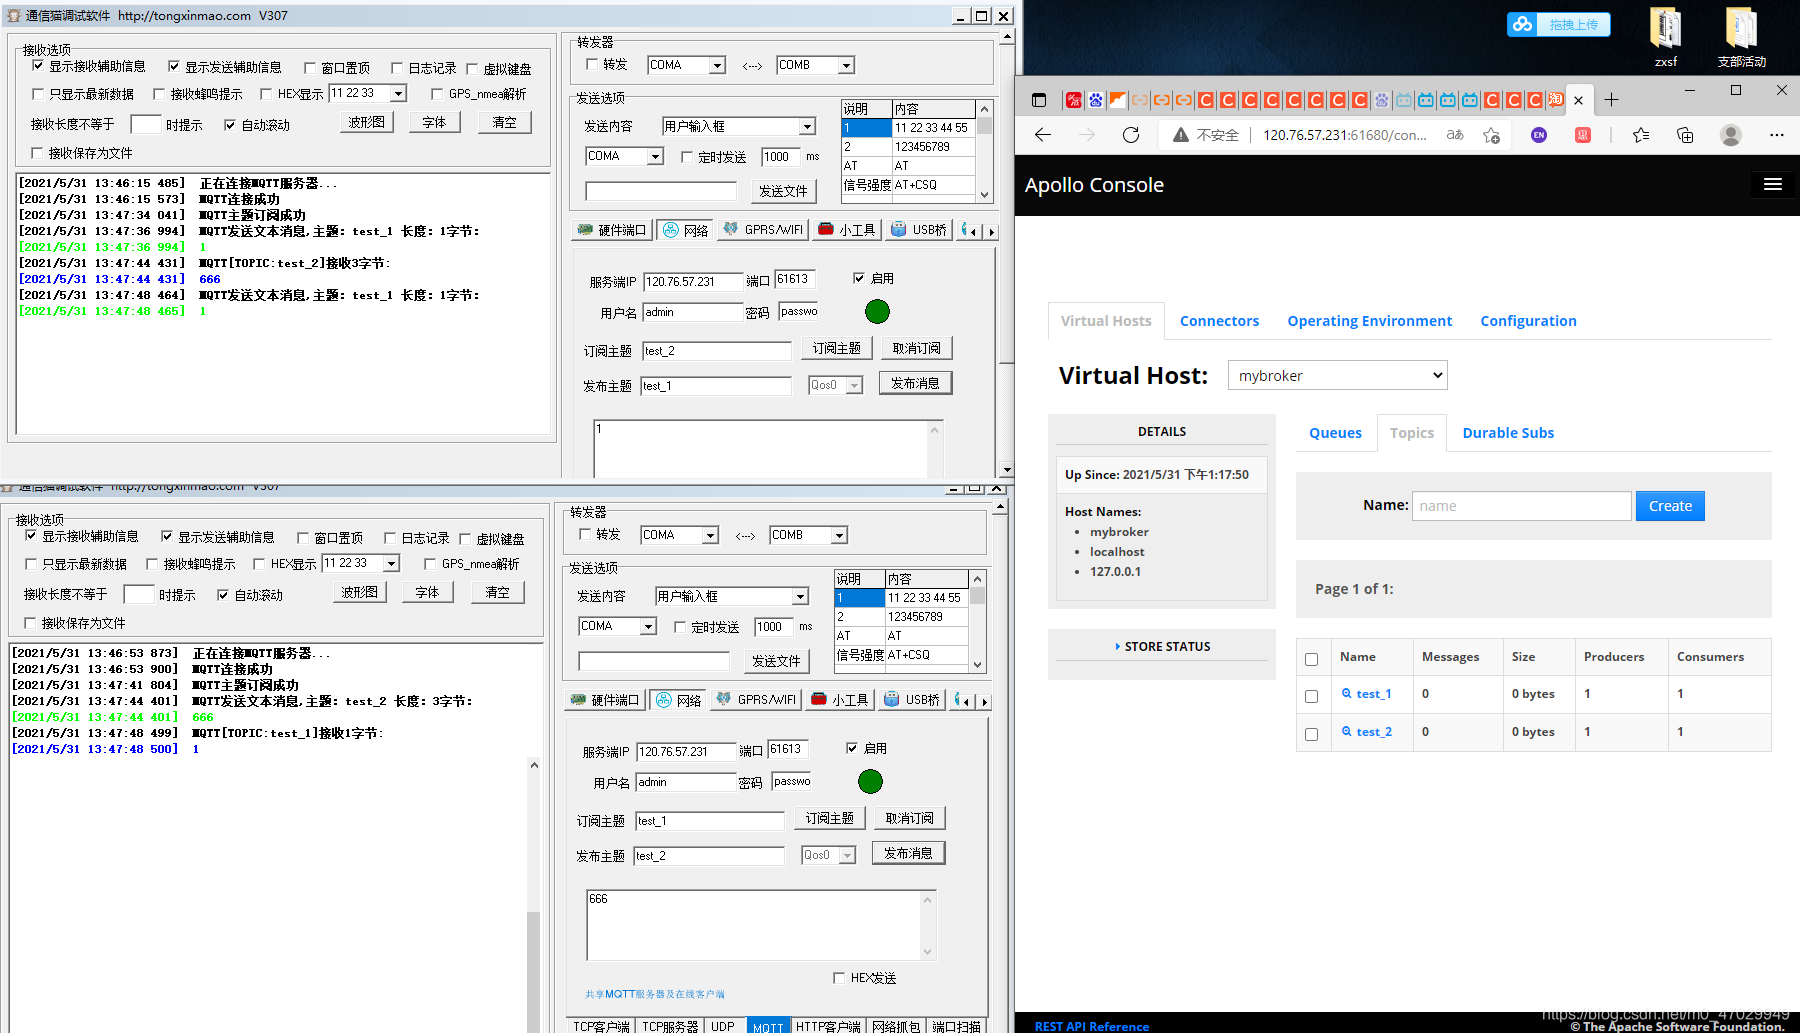1800x1033 pixels.
Task: Toggle HEX显示 checkbox in top window
Action: point(266,94)
